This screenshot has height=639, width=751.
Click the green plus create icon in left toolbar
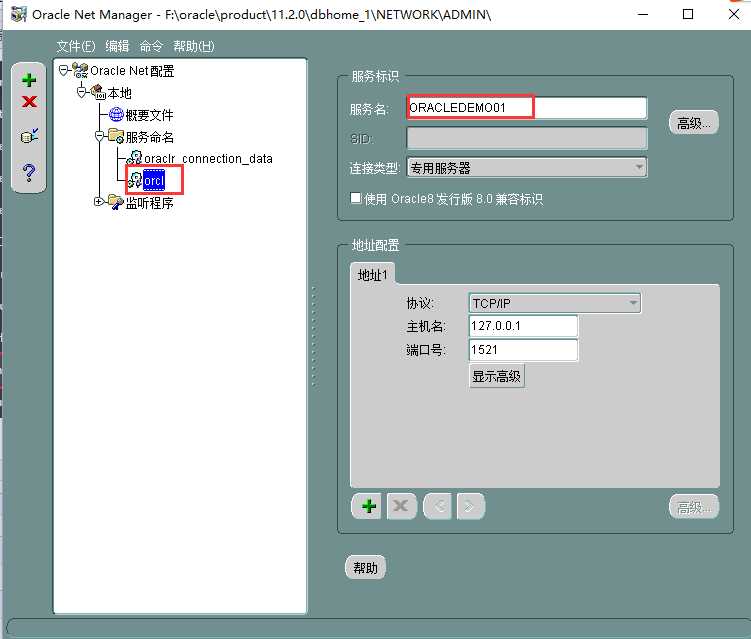(x=29, y=80)
